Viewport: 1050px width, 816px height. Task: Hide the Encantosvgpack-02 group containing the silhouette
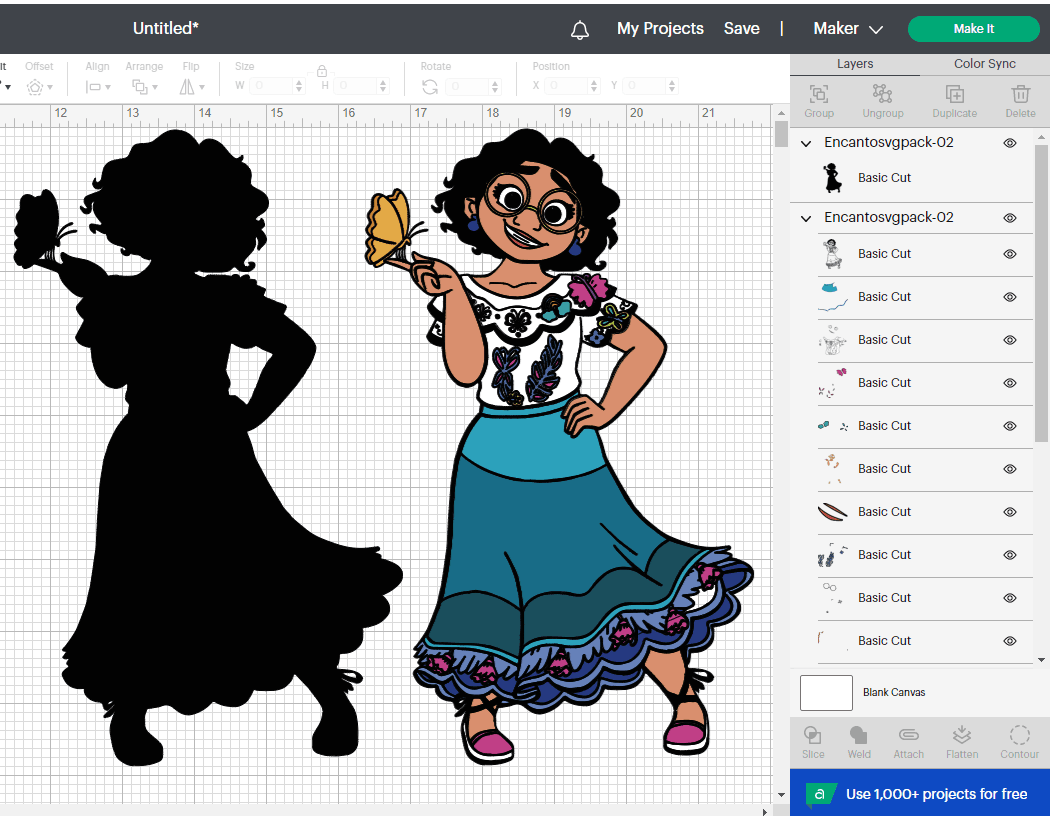pyautogui.click(x=1010, y=143)
